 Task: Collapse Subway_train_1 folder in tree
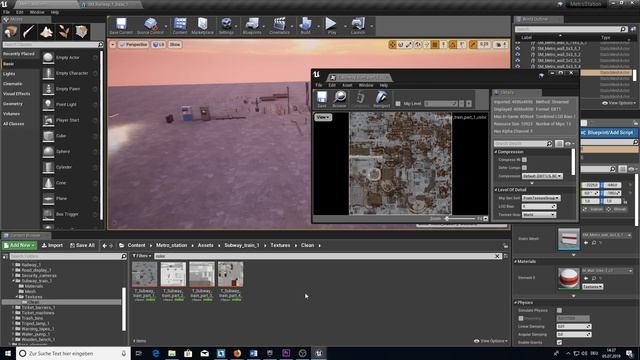click(x=13, y=281)
